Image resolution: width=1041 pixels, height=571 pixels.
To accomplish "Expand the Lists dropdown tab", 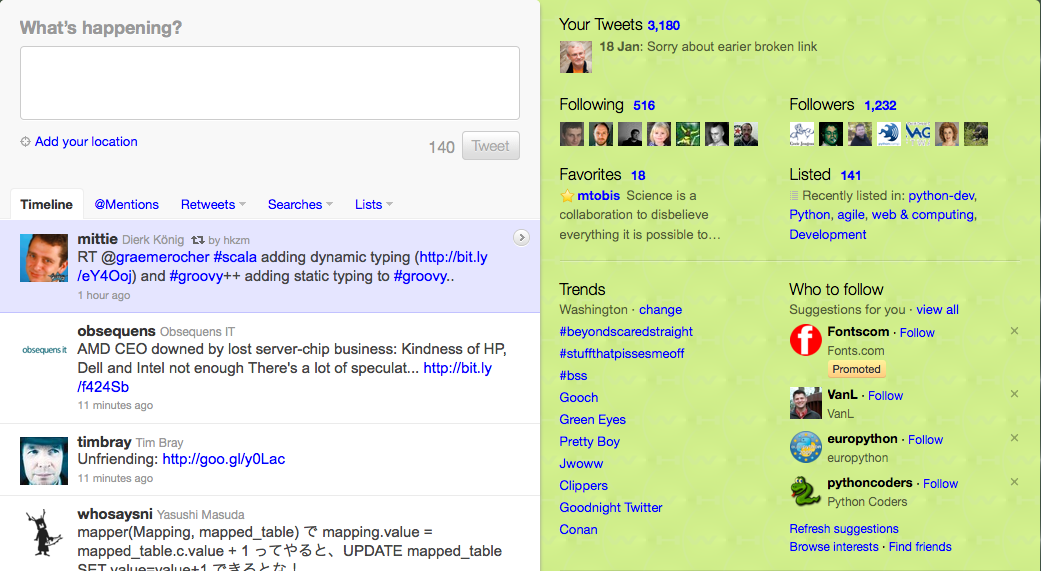I will (374, 204).
